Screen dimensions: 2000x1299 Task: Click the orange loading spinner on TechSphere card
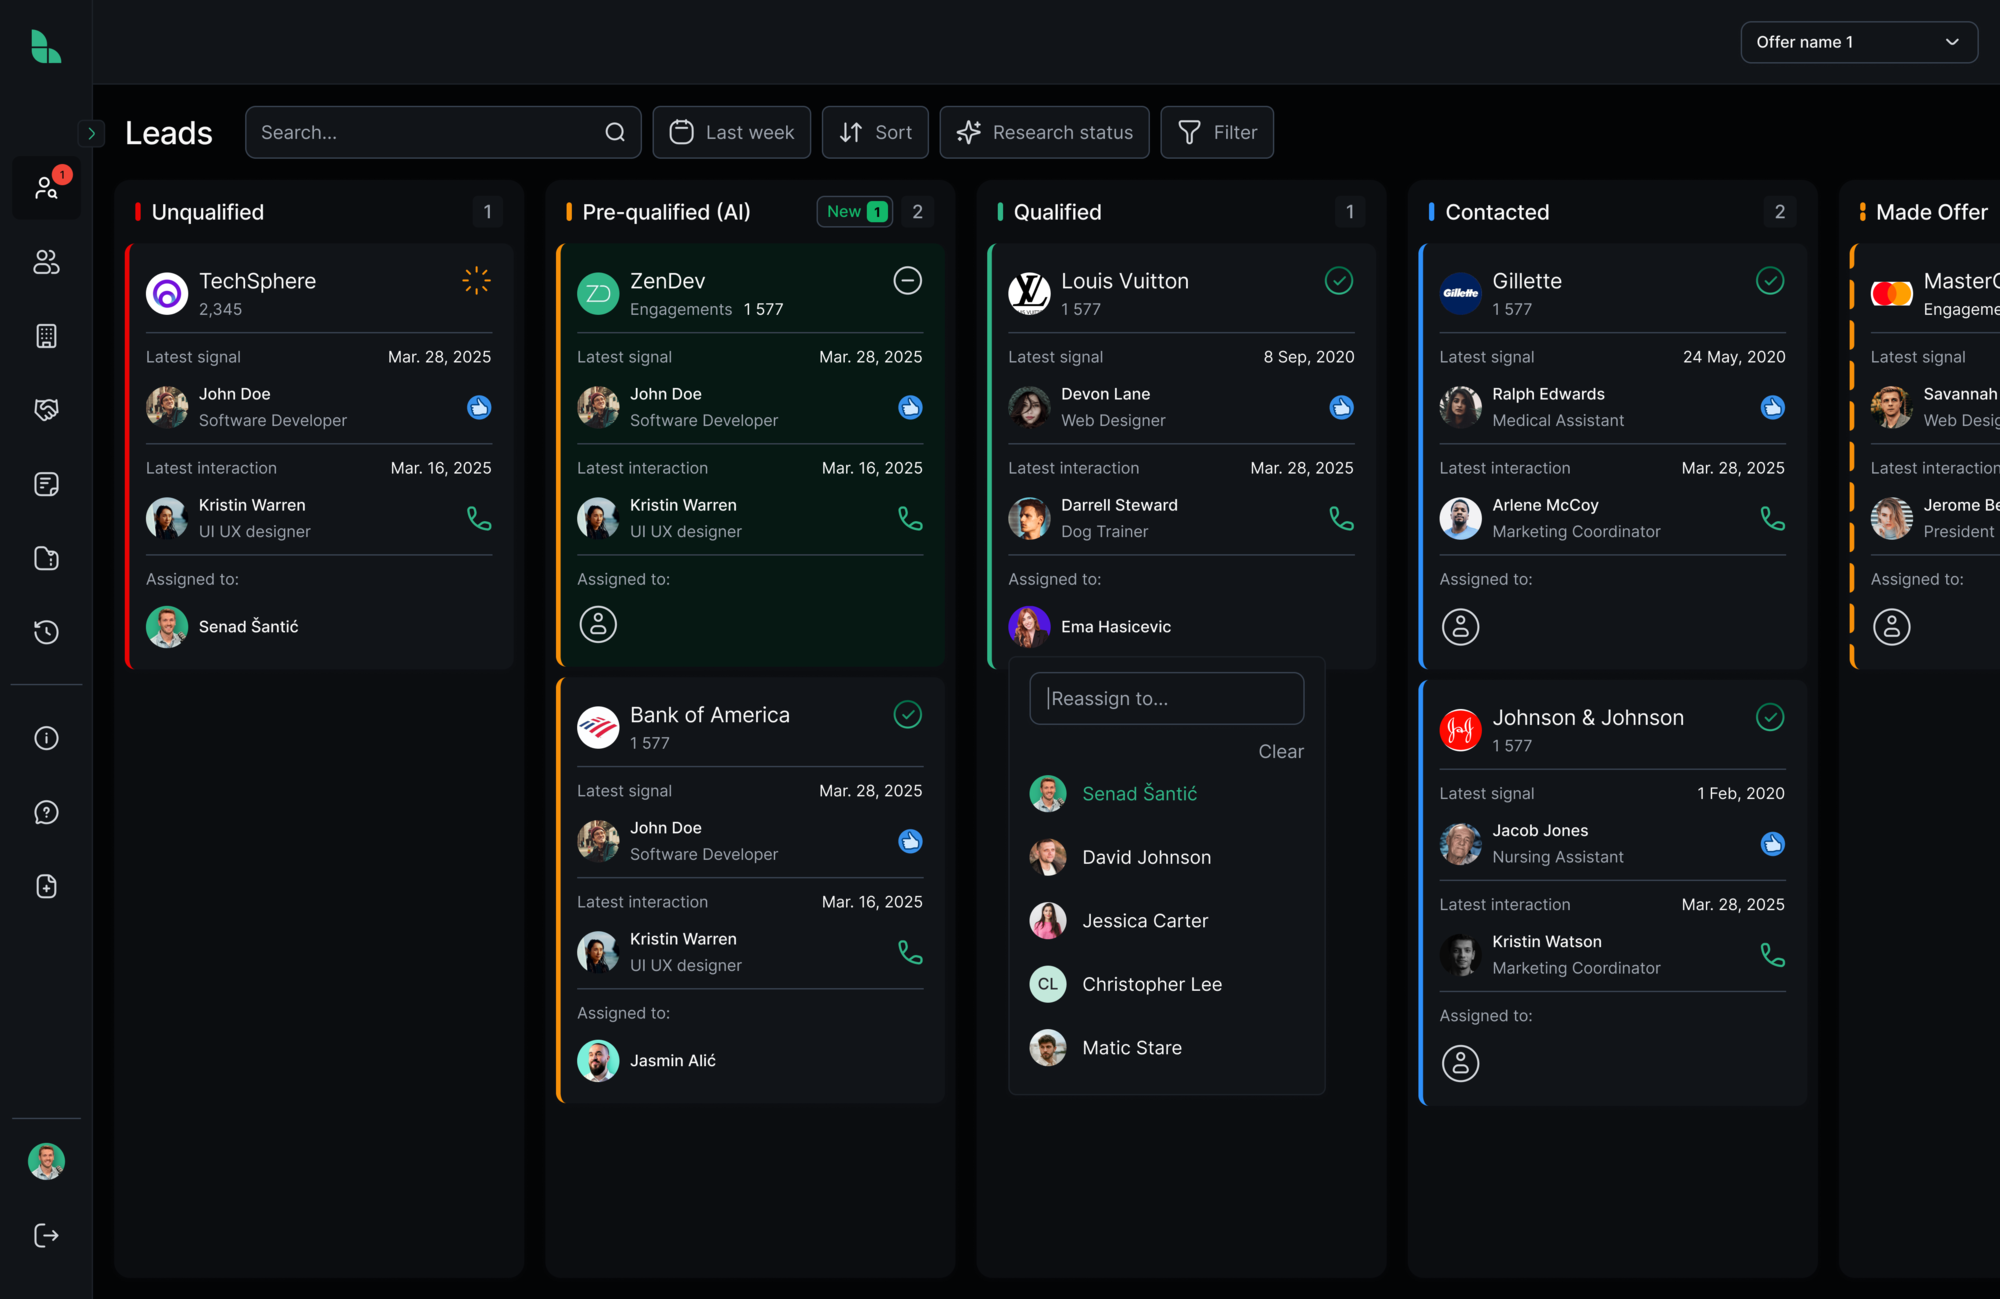coord(477,281)
